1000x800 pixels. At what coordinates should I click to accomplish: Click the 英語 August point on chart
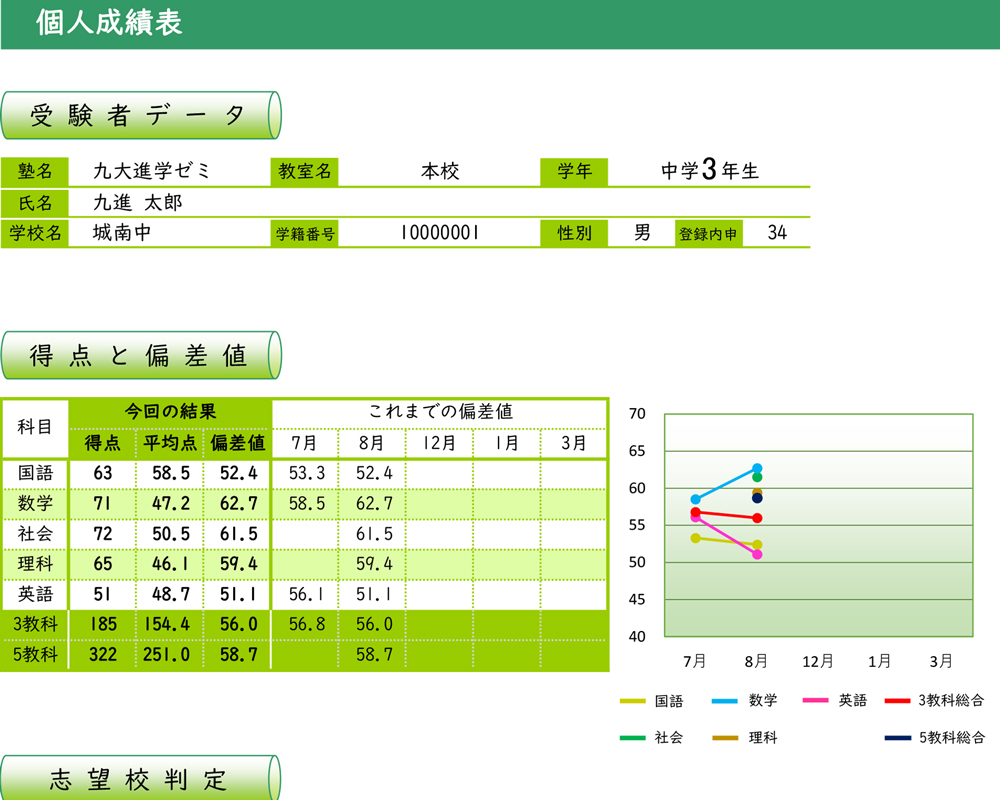click(757, 554)
